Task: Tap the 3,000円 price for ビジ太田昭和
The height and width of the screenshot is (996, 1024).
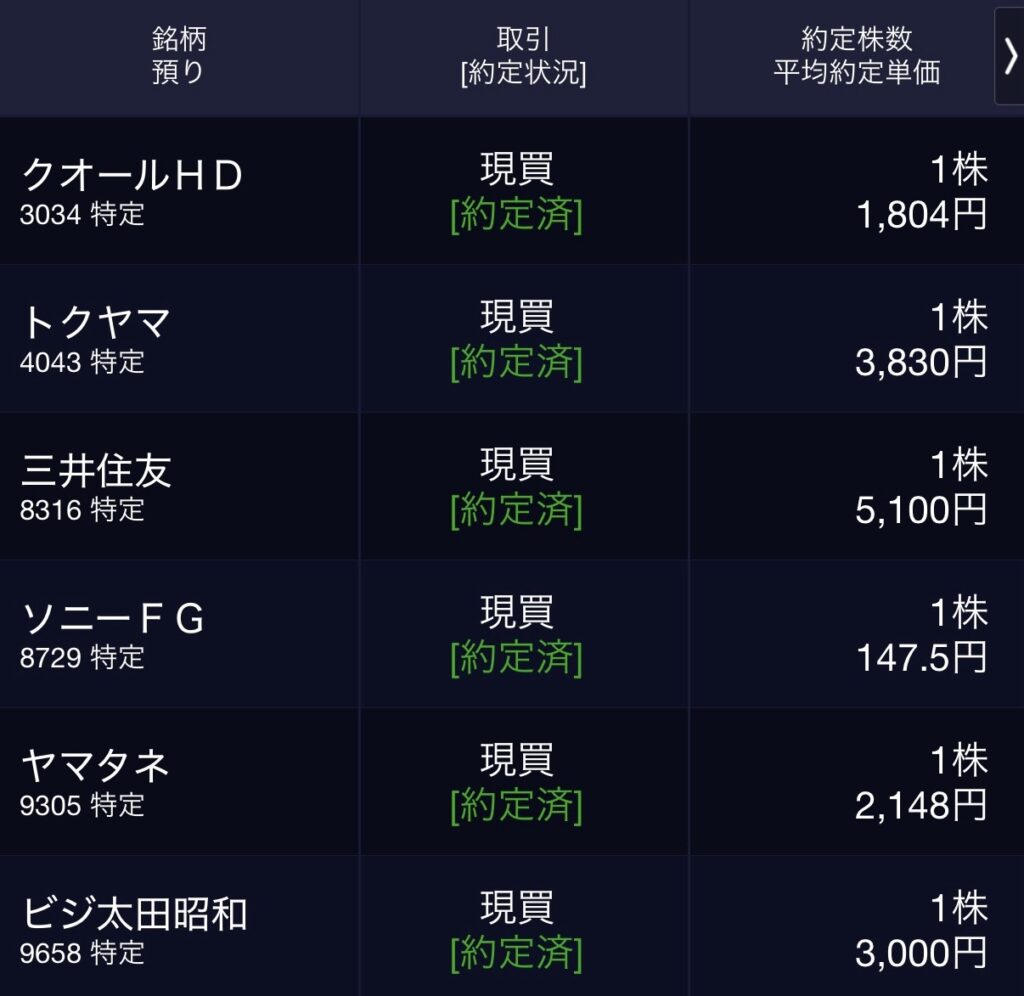Action: click(921, 952)
